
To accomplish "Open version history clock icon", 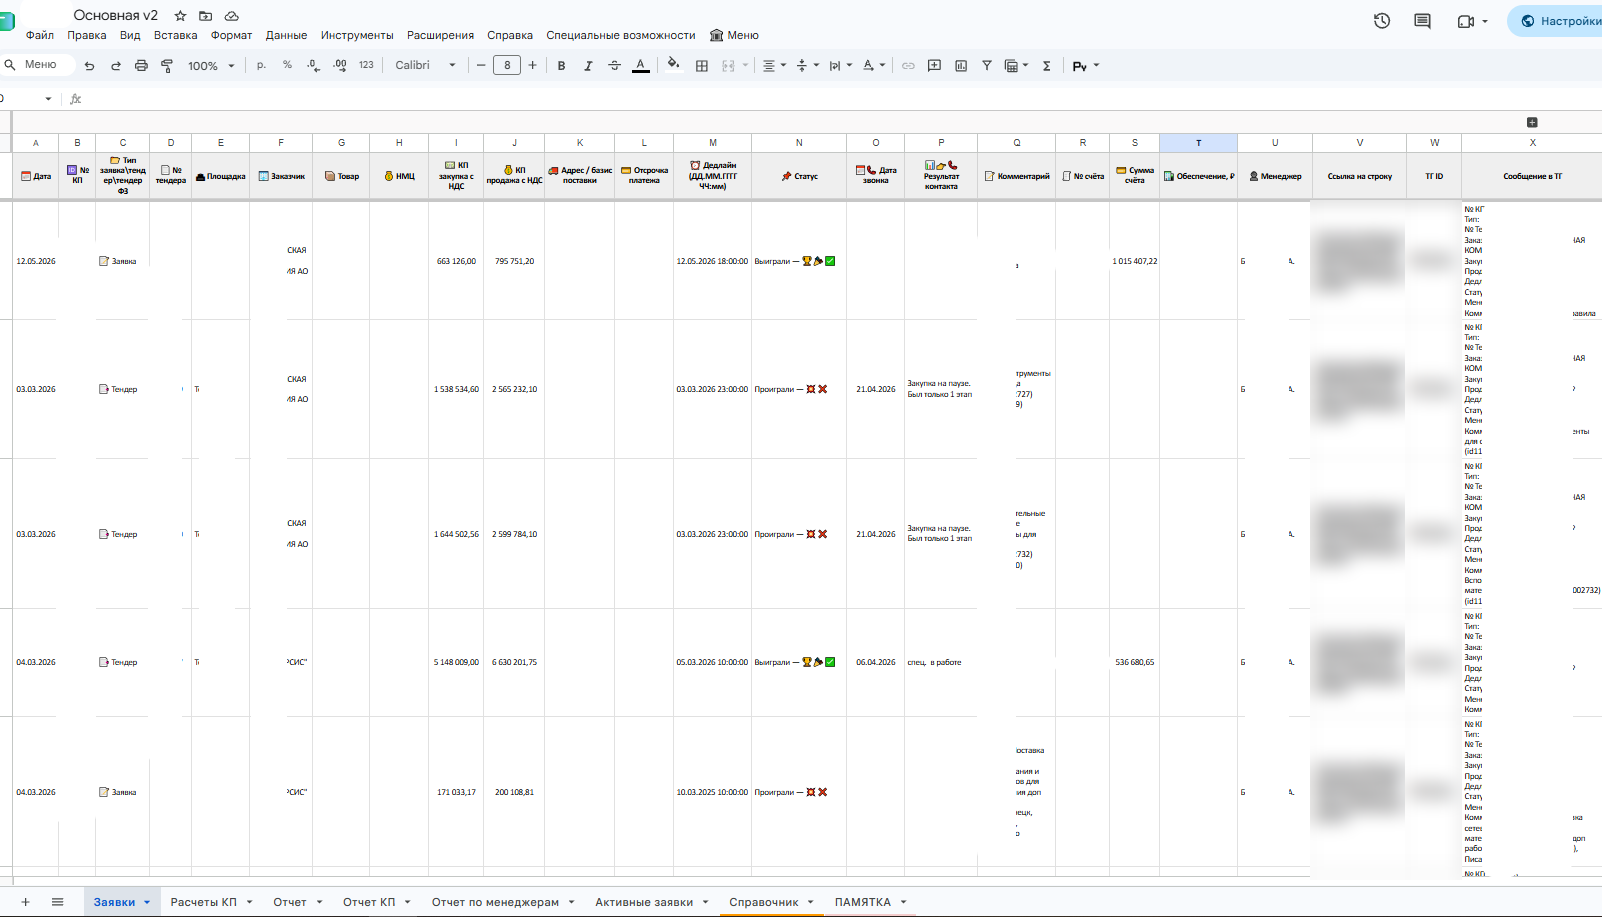I will pos(1382,21).
